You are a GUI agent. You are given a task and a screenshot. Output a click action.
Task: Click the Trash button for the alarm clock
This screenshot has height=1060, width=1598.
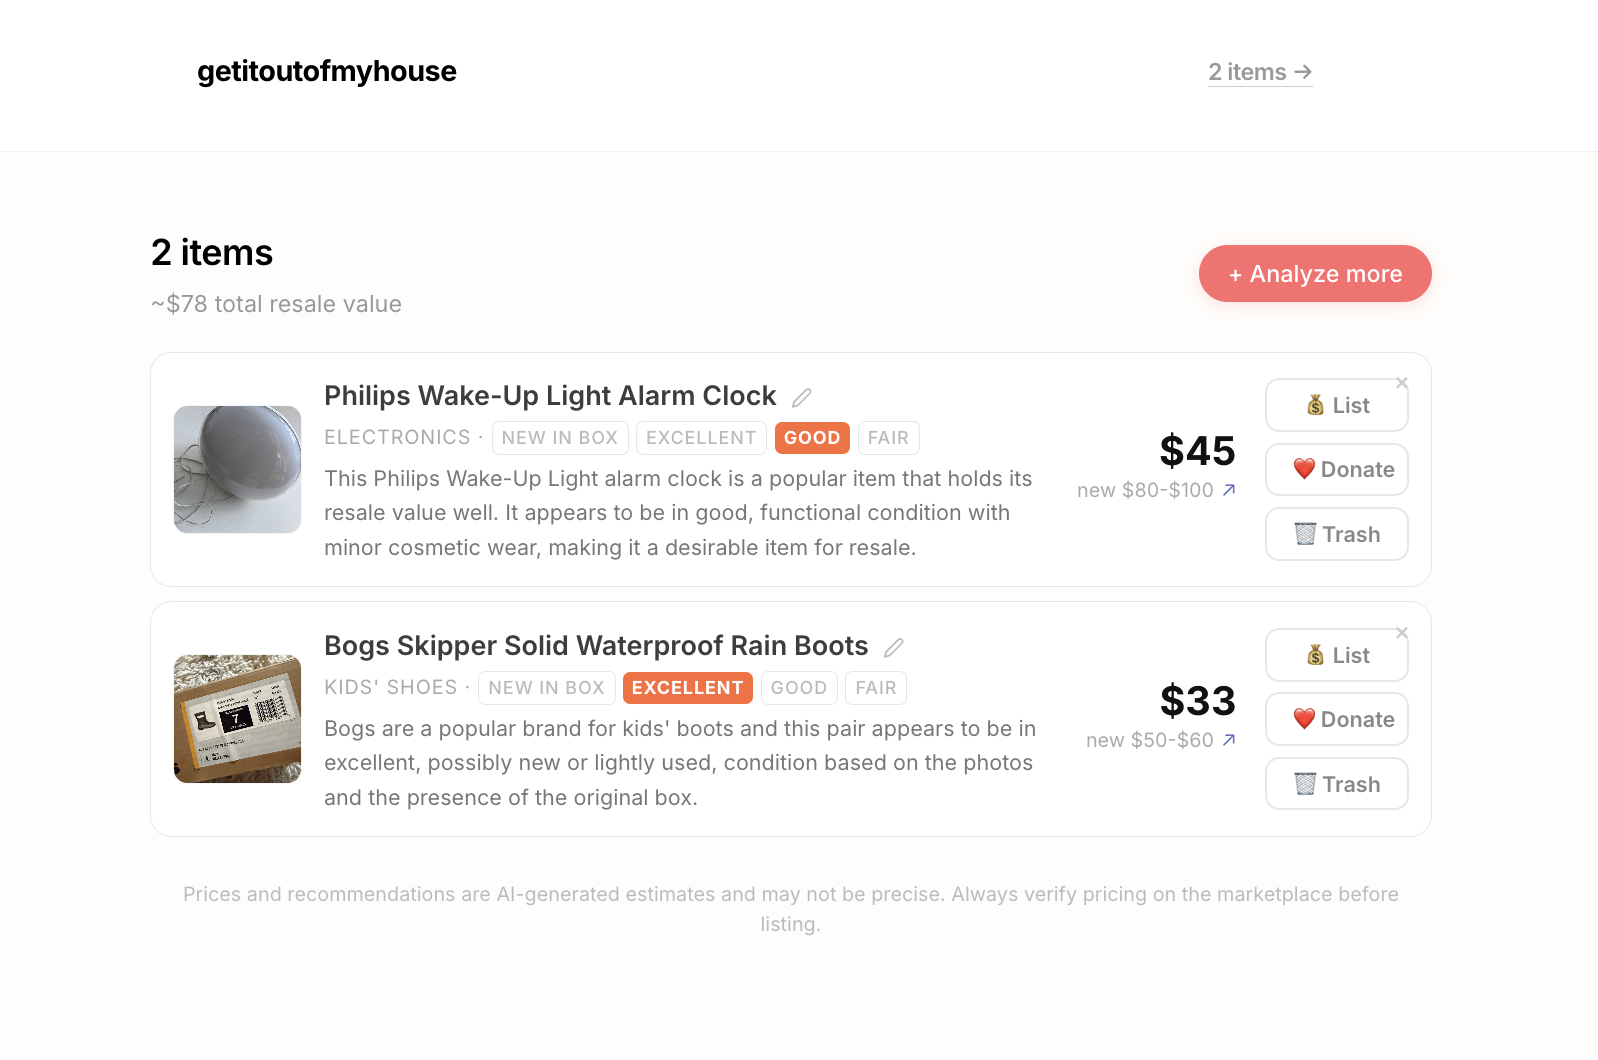coord(1337,534)
